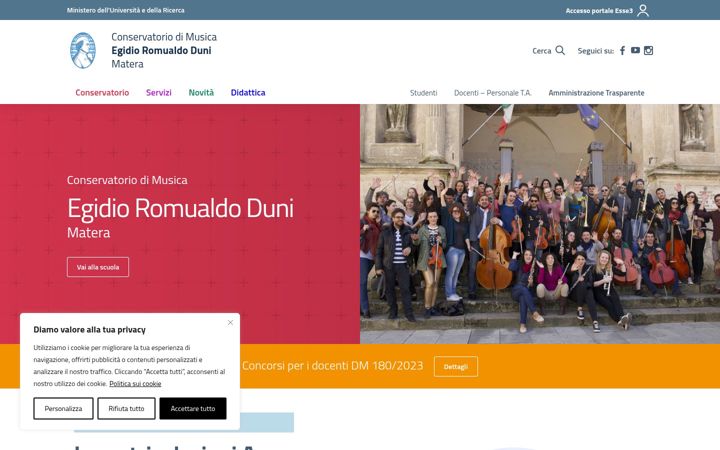Click Diamo valore alla tua privacy heading
Screen dimensions: 720x450
89,330
